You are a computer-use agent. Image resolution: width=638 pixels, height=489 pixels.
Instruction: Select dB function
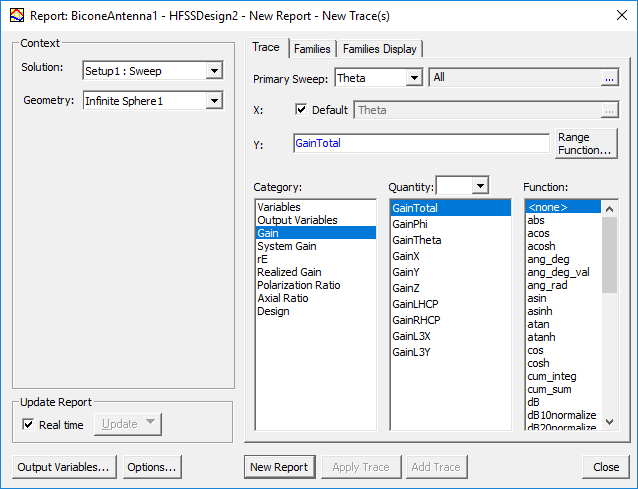coord(563,402)
